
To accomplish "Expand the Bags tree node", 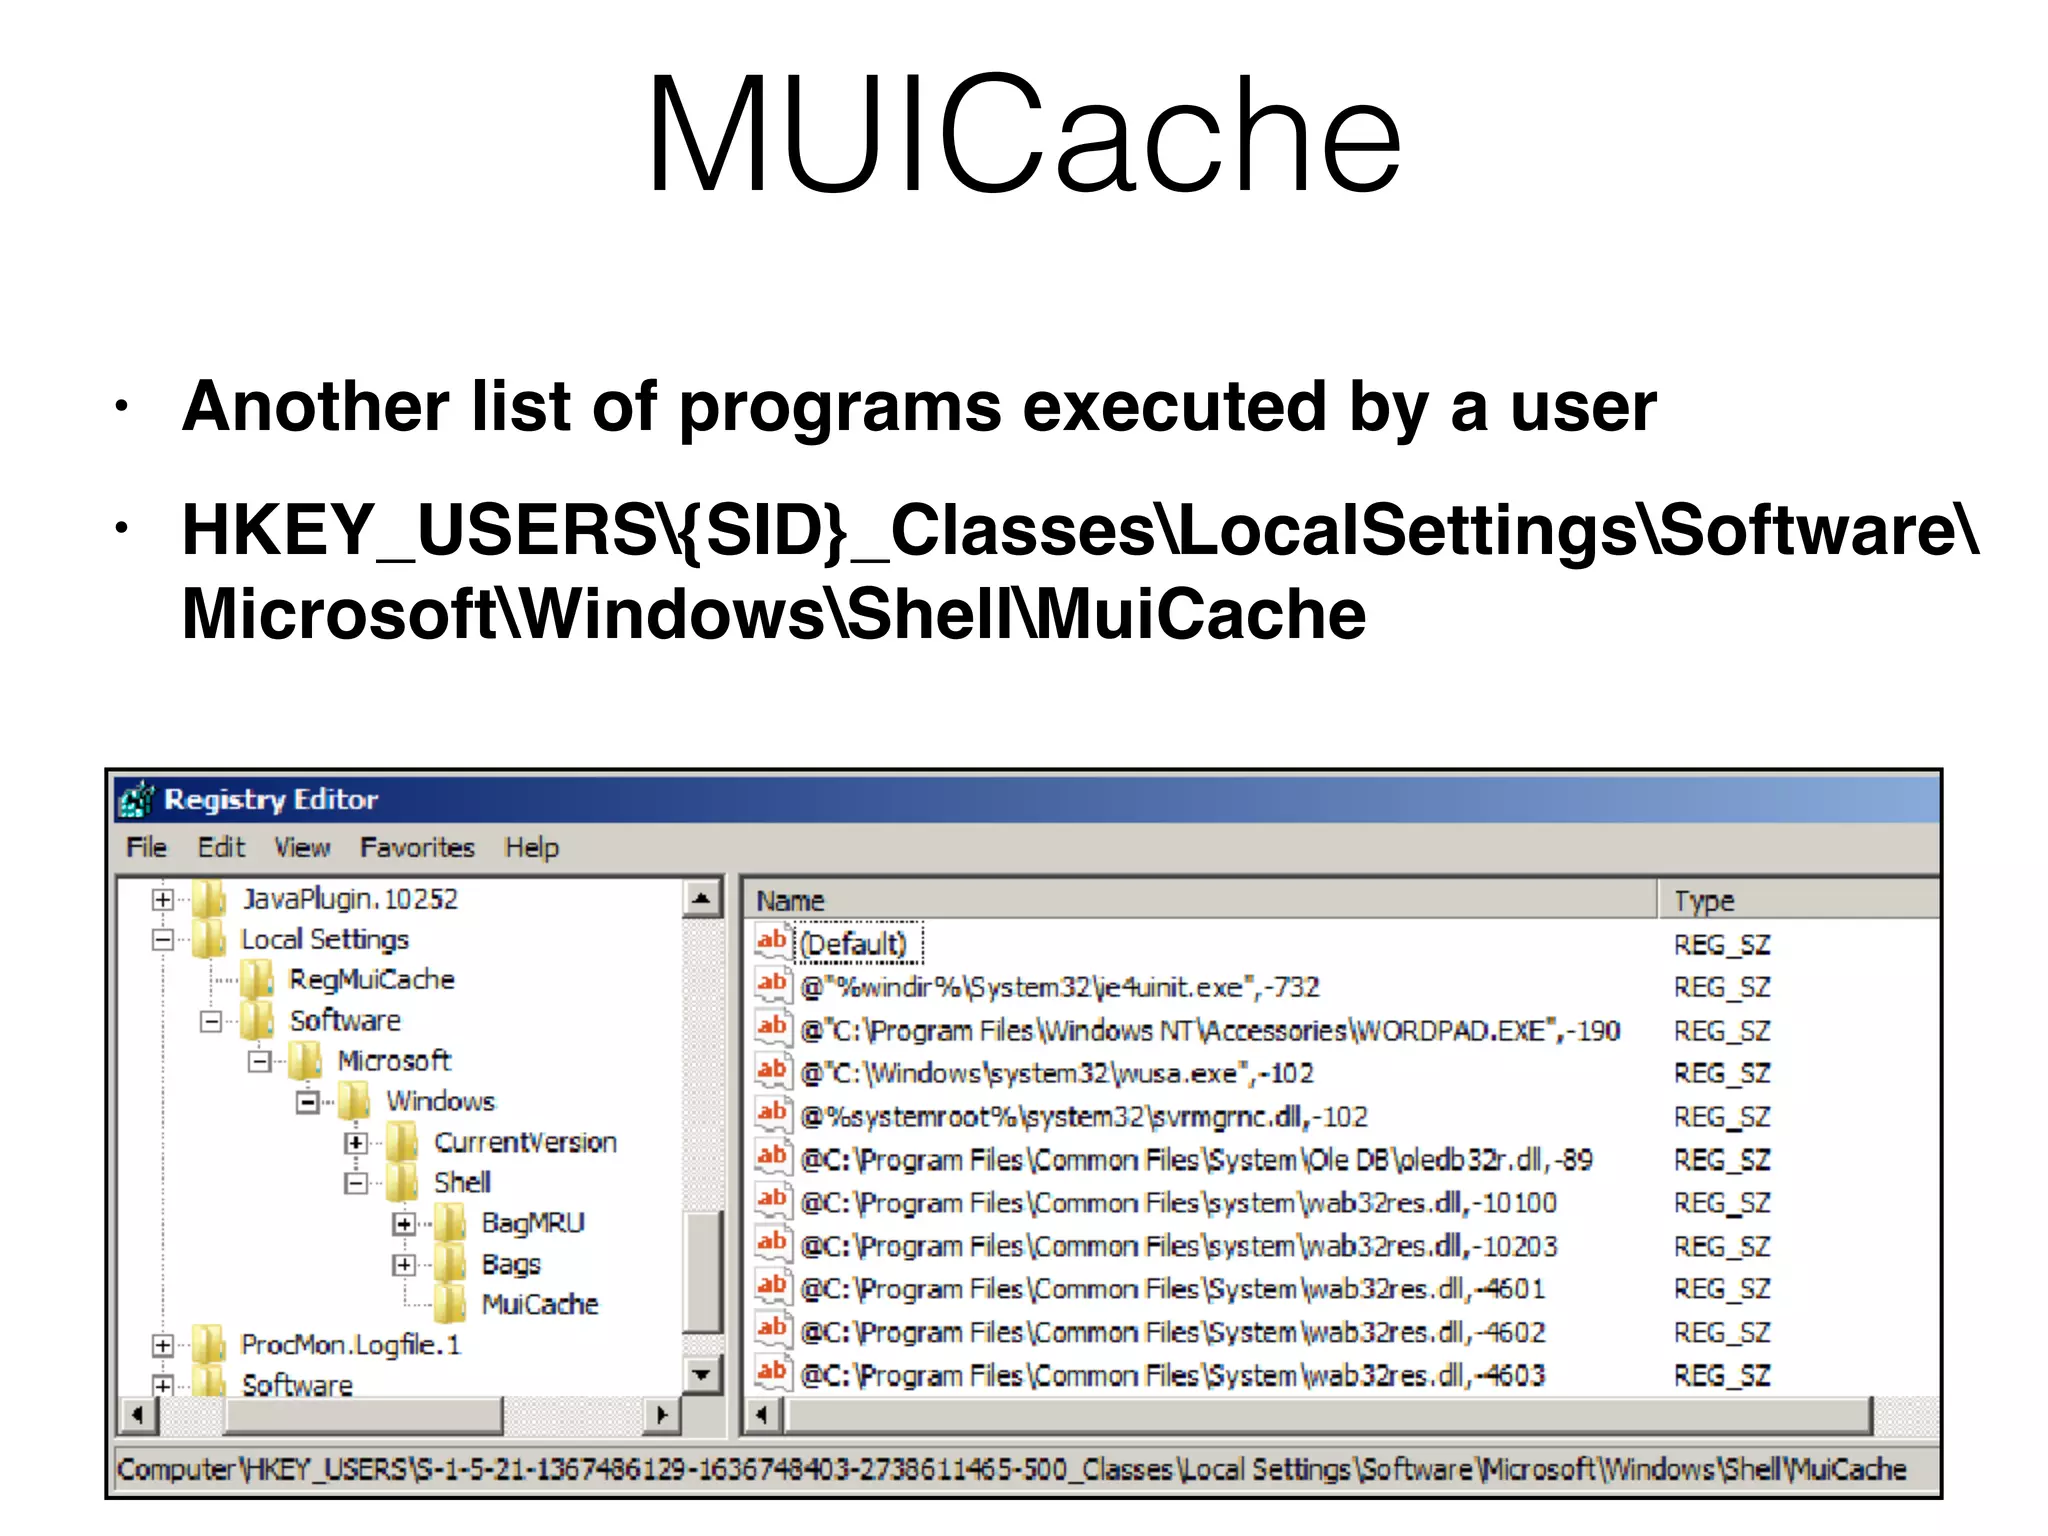I will [403, 1265].
